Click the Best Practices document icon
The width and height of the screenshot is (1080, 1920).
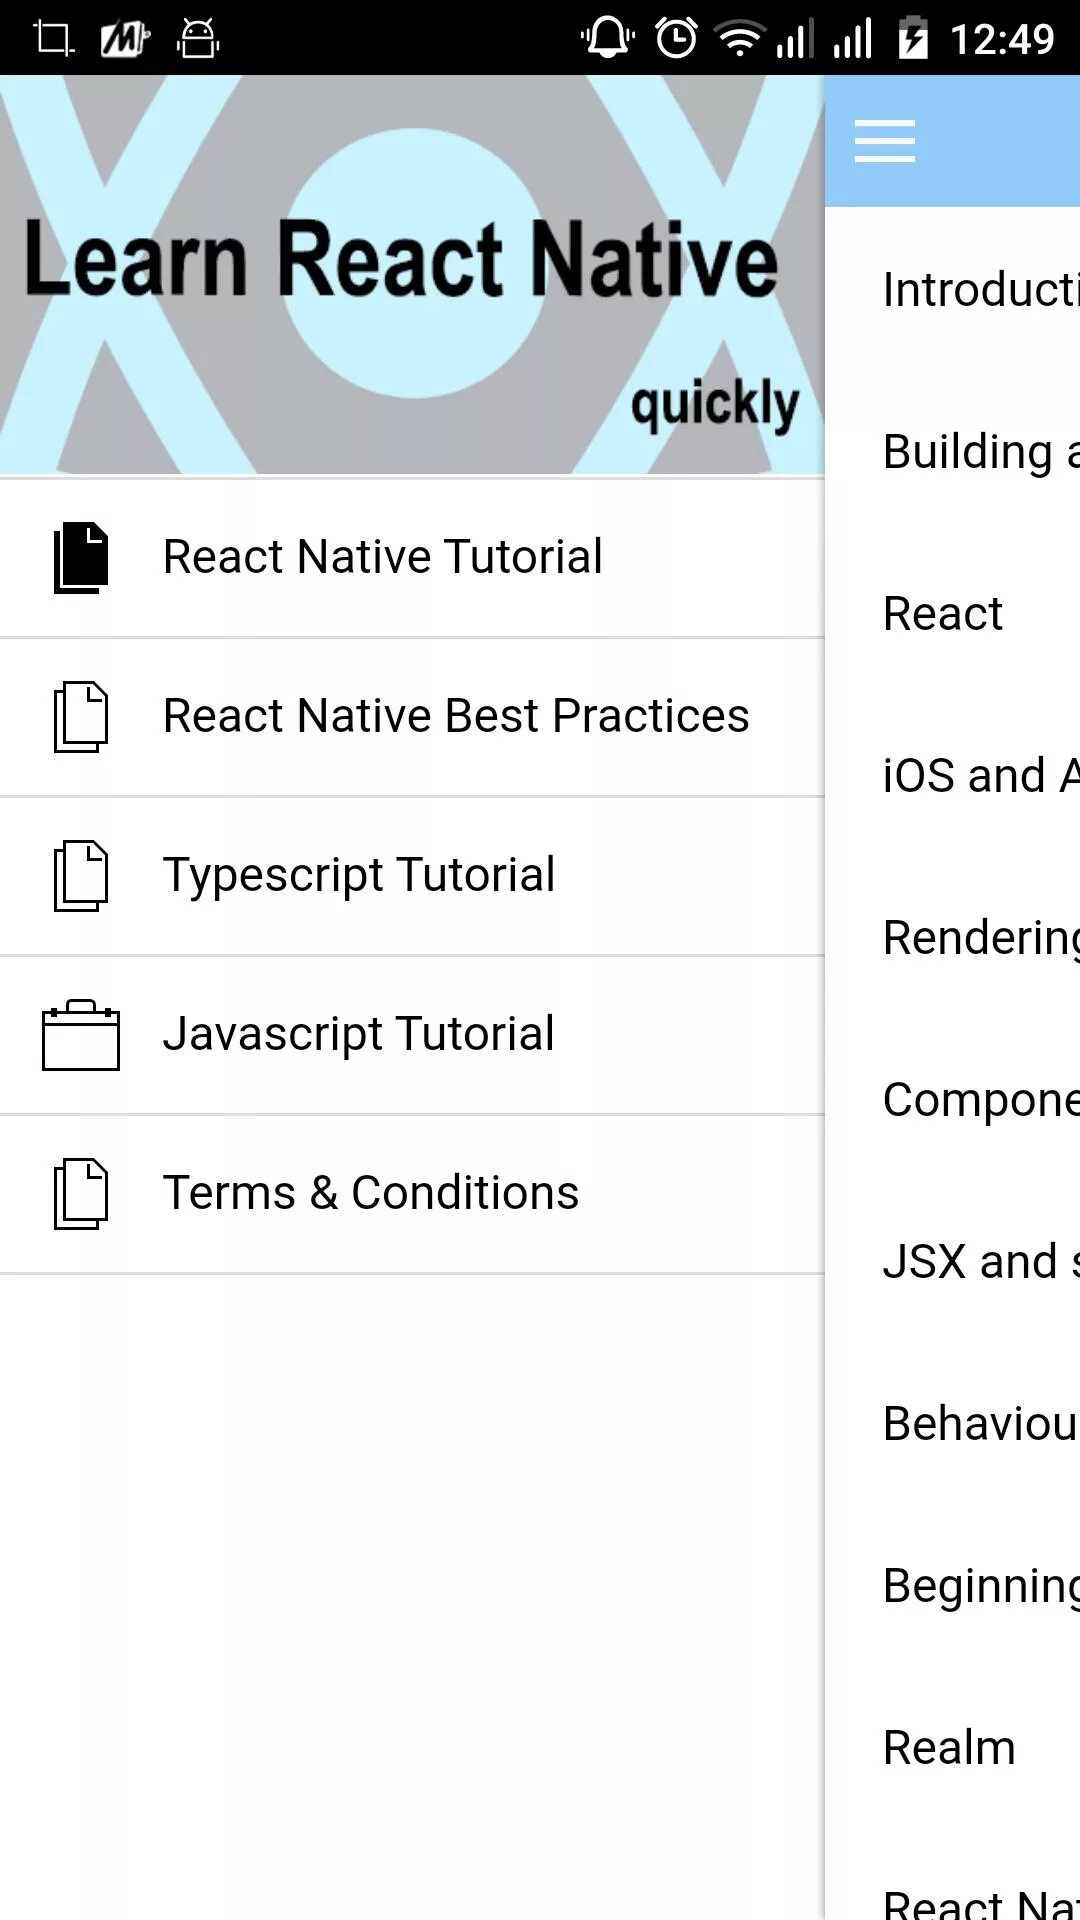click(x=81, y=716)
